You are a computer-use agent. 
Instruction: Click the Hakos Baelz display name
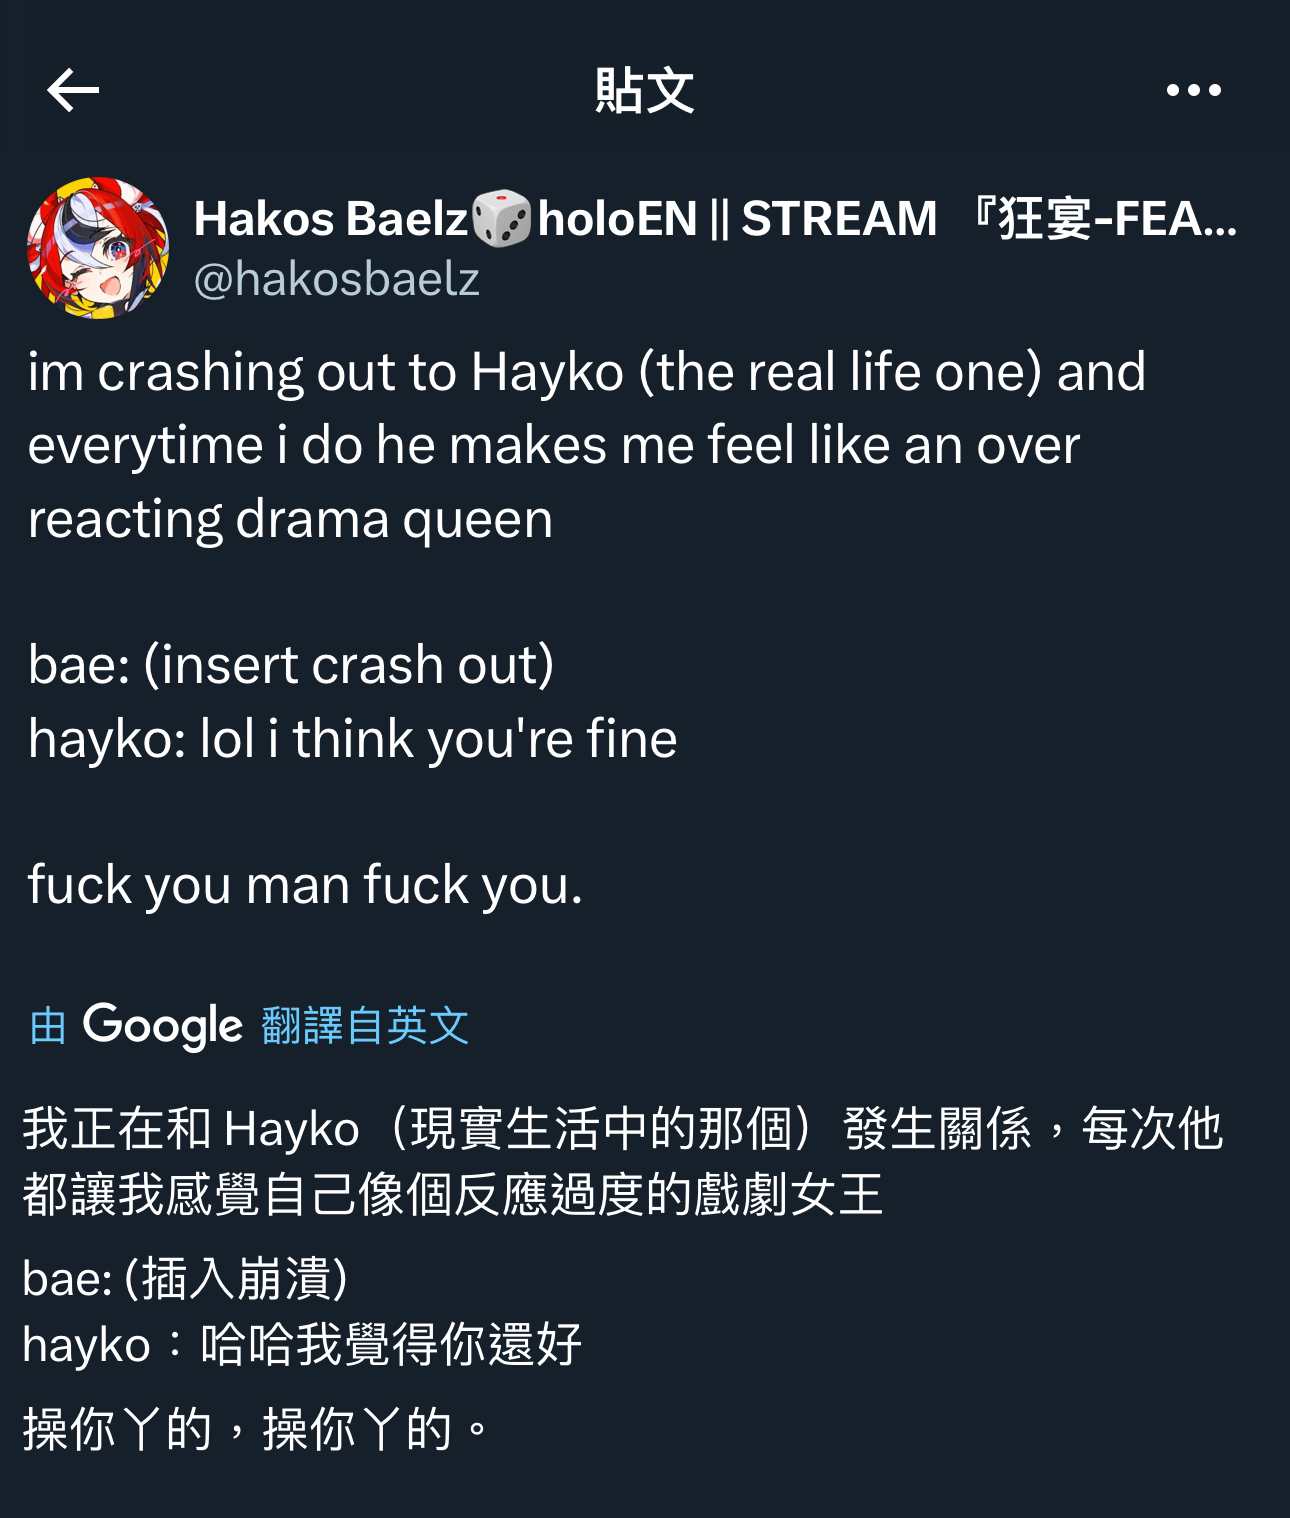tap(331, 219)
